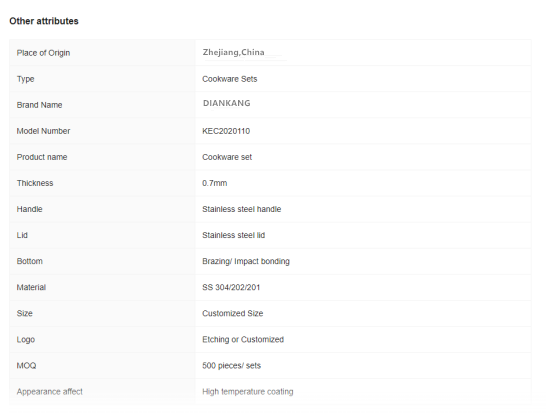Click the 0.7mm thickness value
Screen dimensions: 554x417
214,183
